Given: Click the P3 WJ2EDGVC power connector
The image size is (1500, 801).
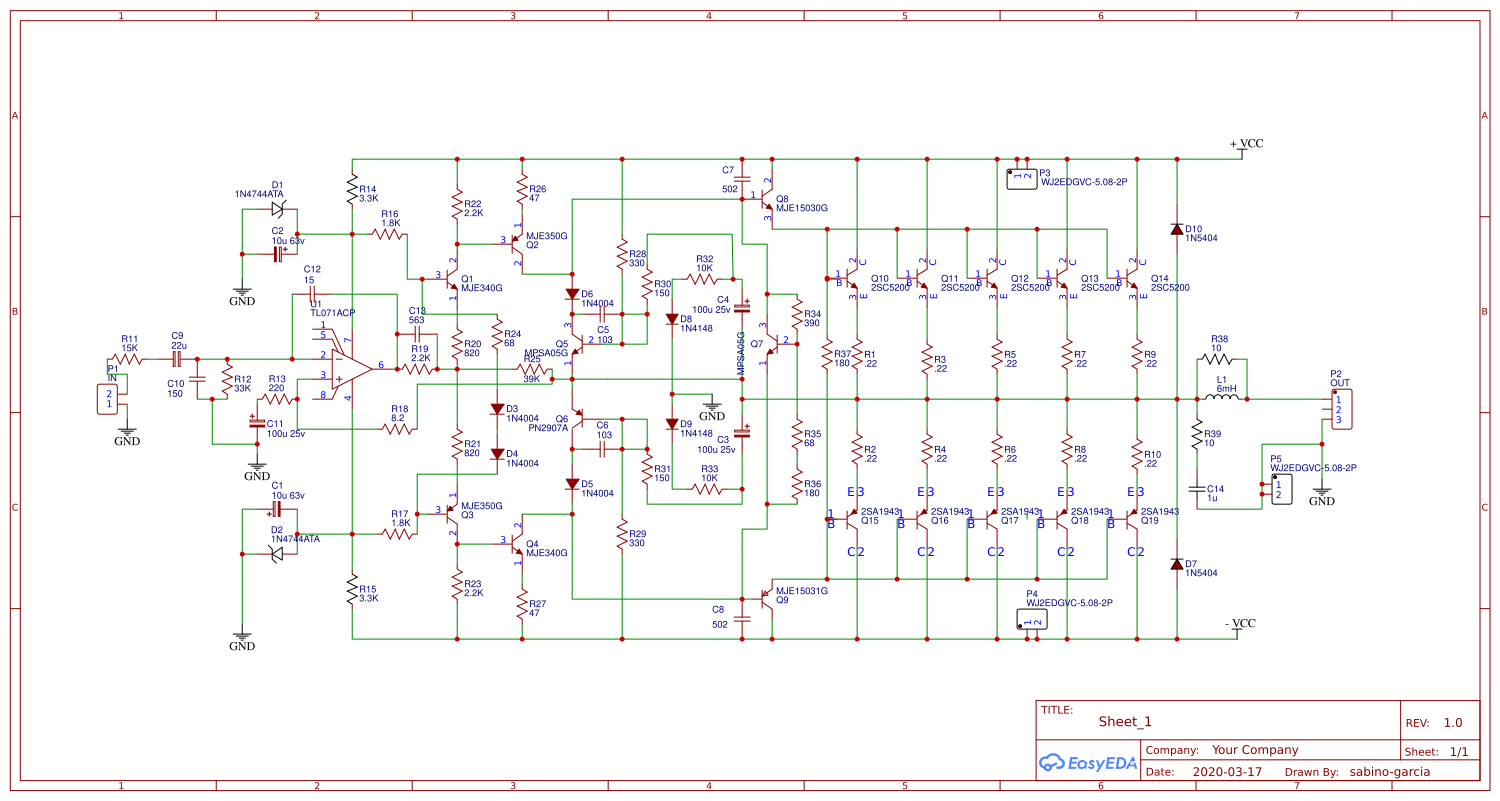Looking at the screenshot, I should [x=1022, y=178].
